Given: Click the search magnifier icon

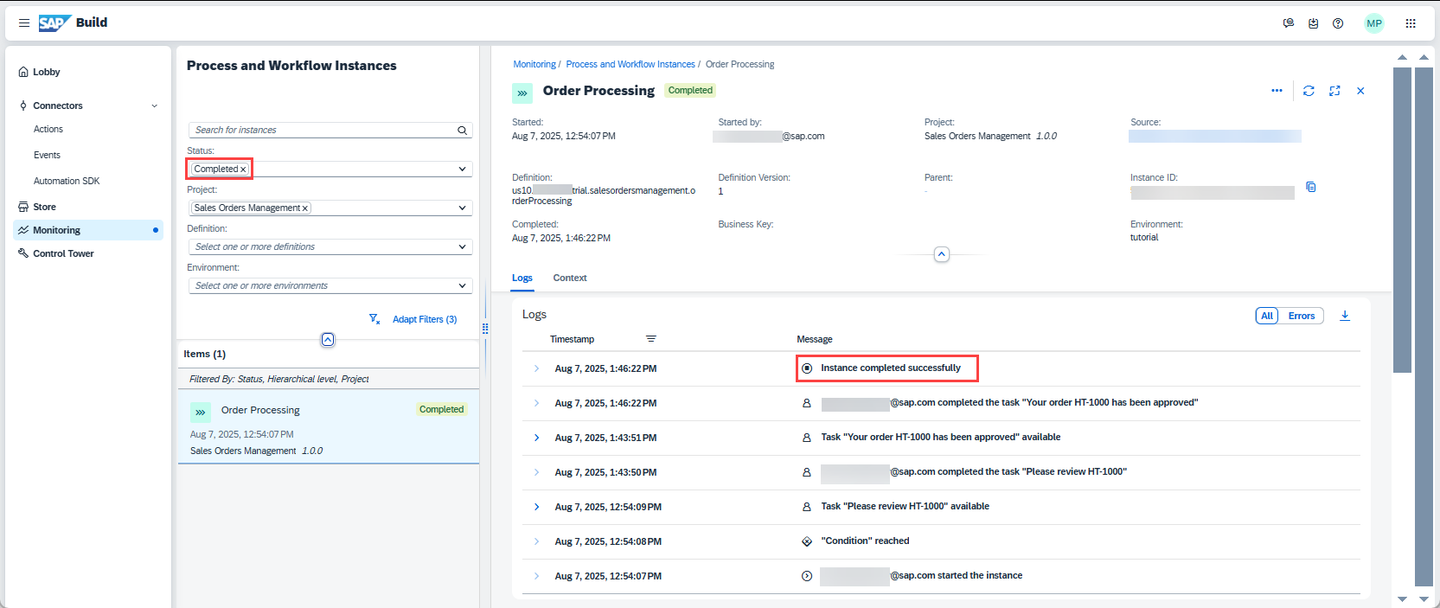Looking at the screenshot, I should click(462, 130).
